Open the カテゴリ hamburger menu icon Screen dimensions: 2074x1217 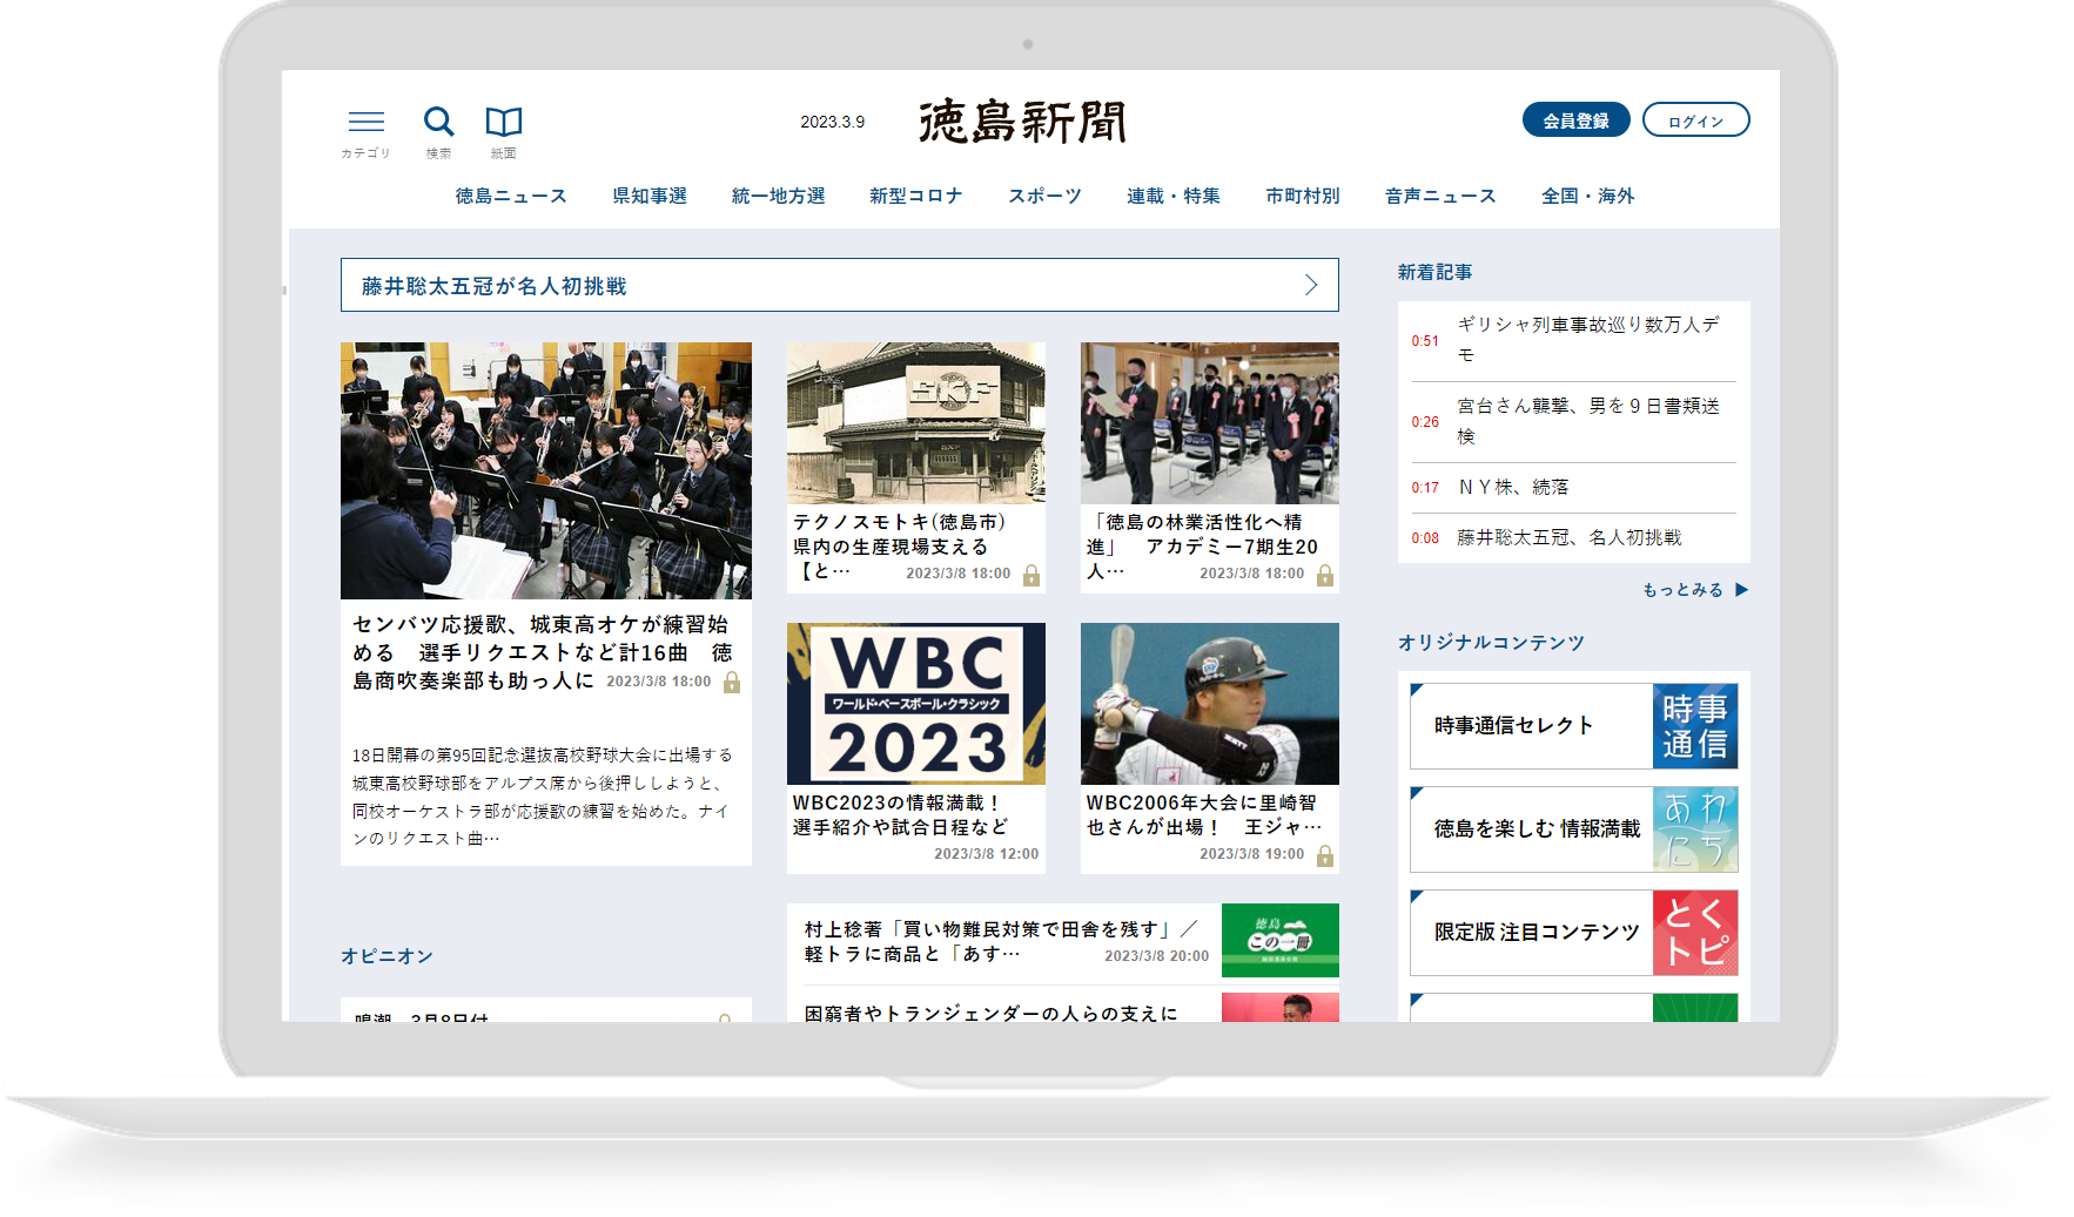click(366, 122)
